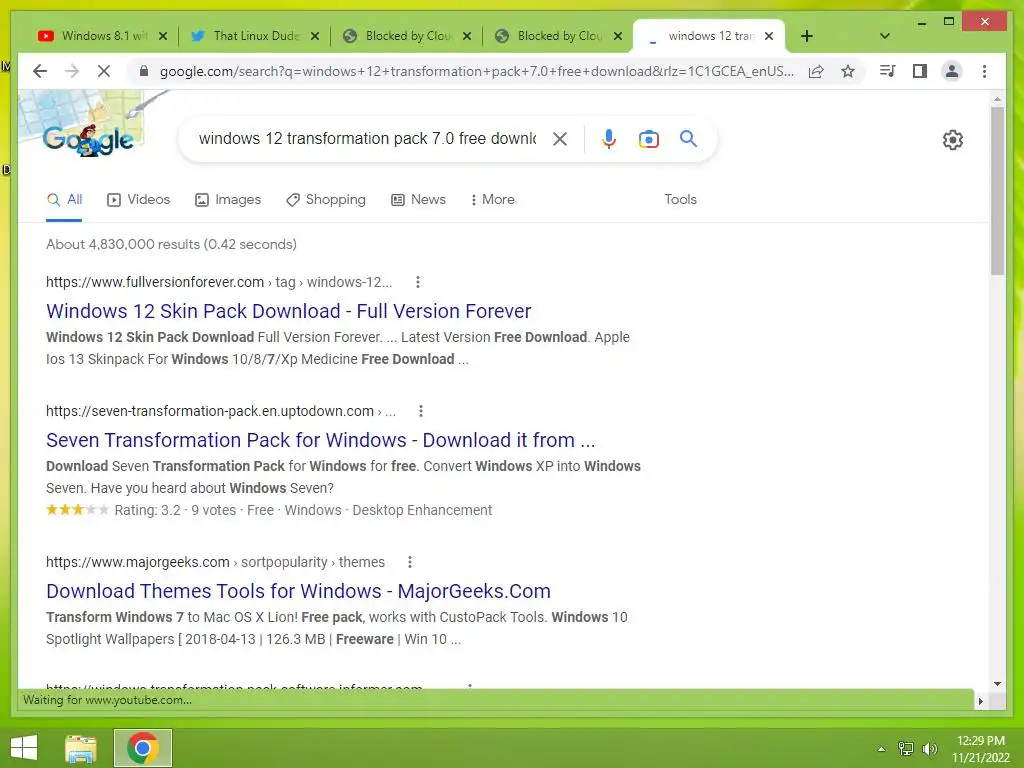Open volume speaker tray icon
This screenshot has height=768, width=1024.
point(930,749)
